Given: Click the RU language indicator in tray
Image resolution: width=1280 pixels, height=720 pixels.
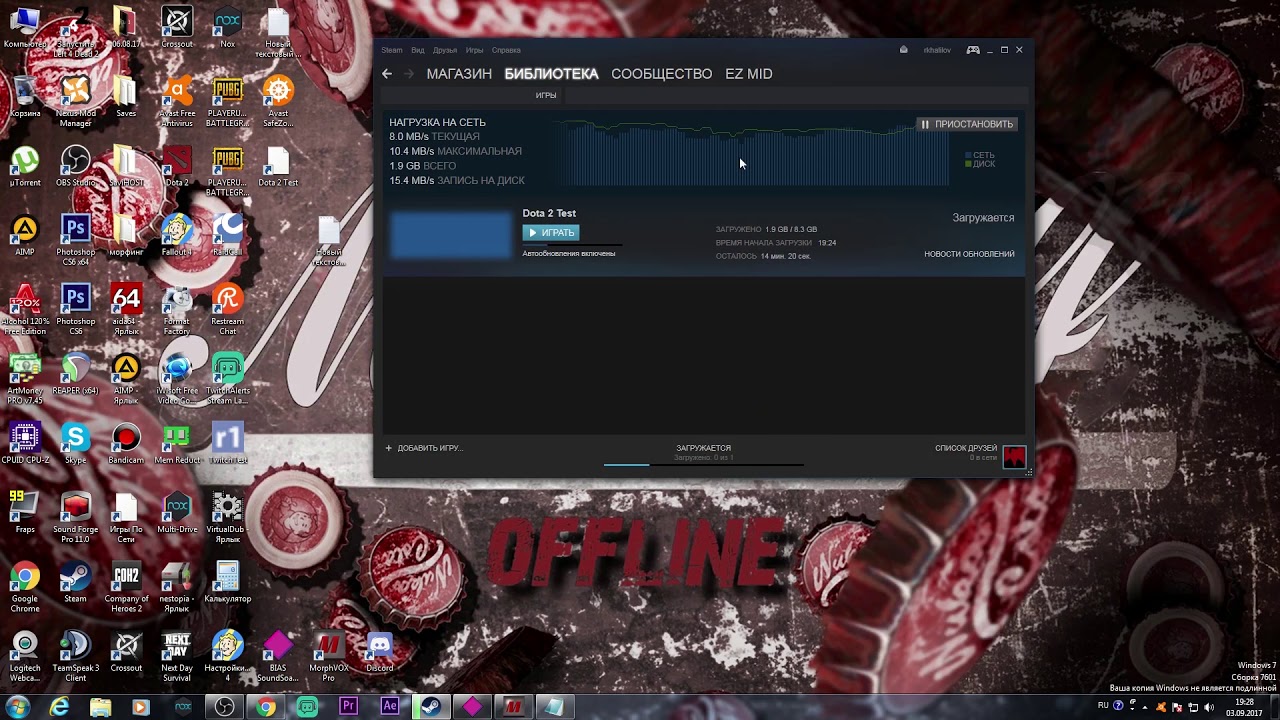Looking at the screenshot, I should [x=1104, y=706].
